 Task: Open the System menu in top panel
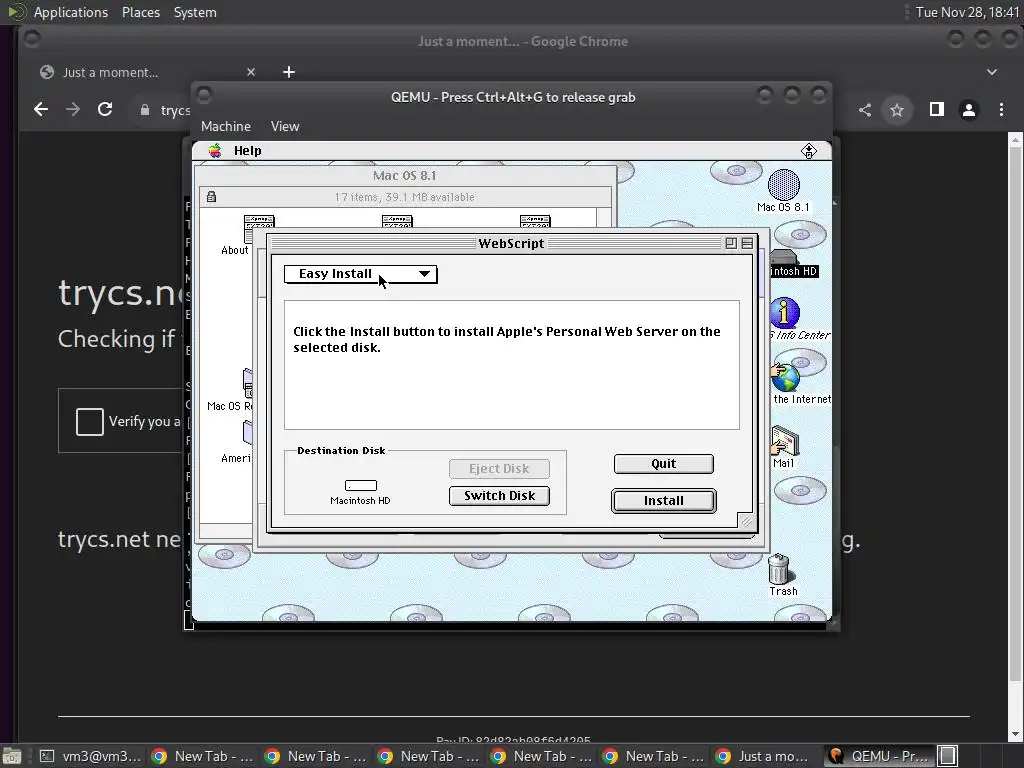pos(195,12)
